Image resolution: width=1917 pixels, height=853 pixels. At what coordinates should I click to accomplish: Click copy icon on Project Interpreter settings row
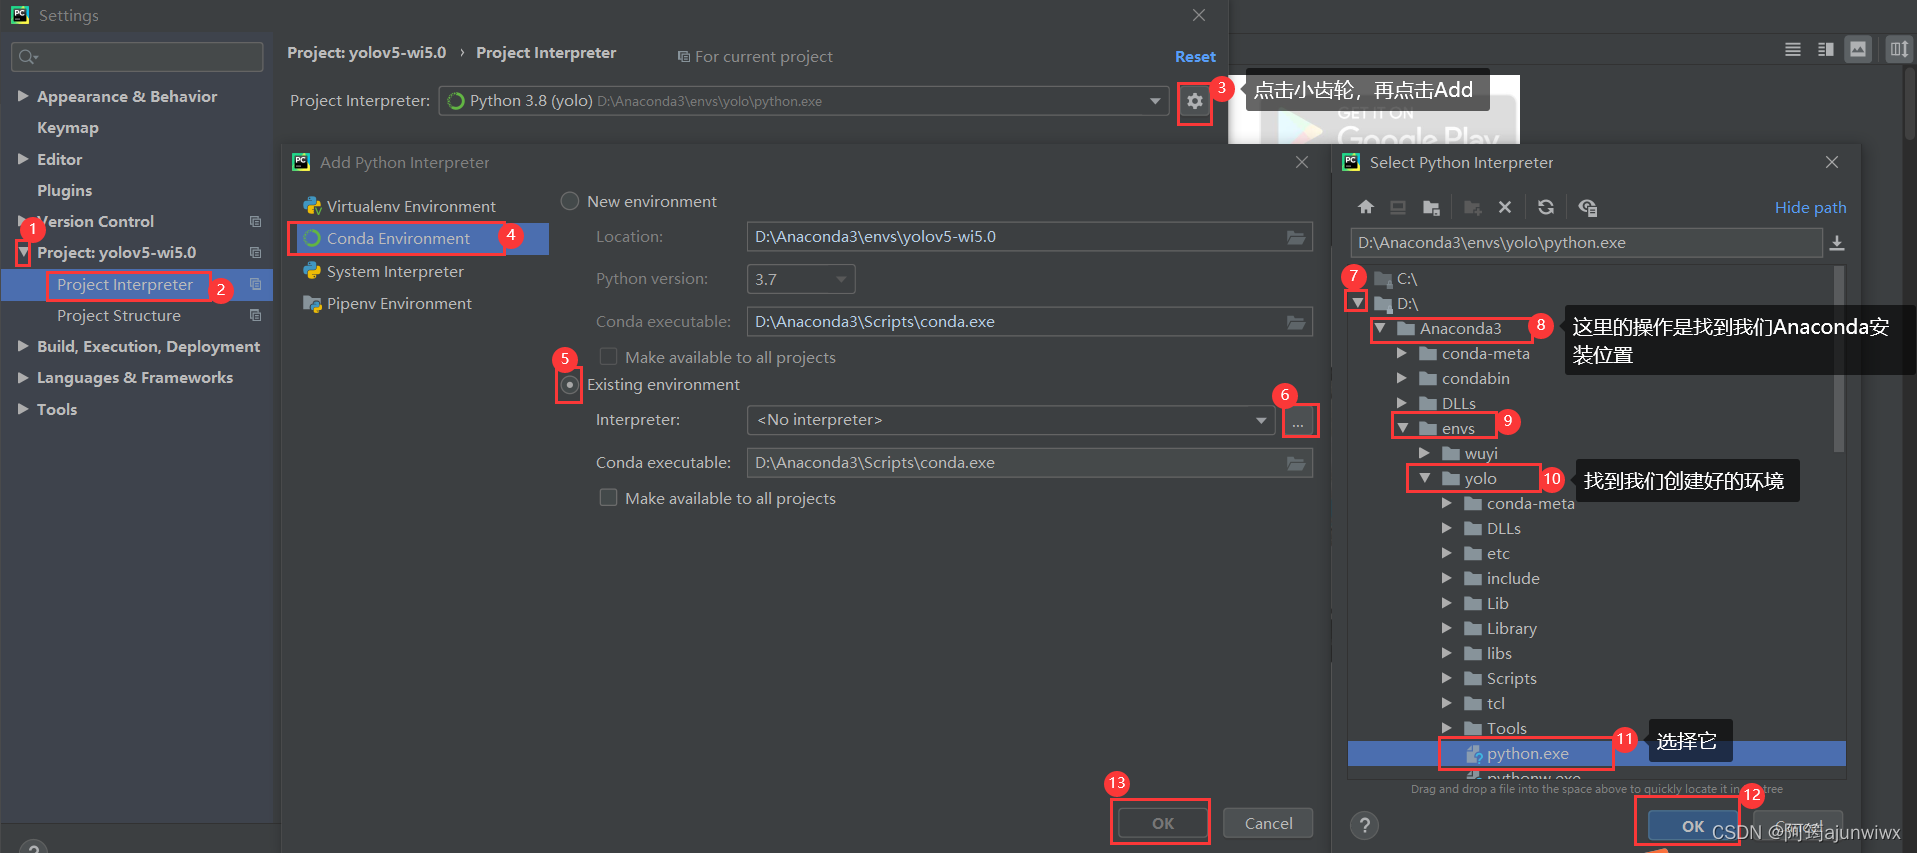pyautogui.click(x=255, y=284)
